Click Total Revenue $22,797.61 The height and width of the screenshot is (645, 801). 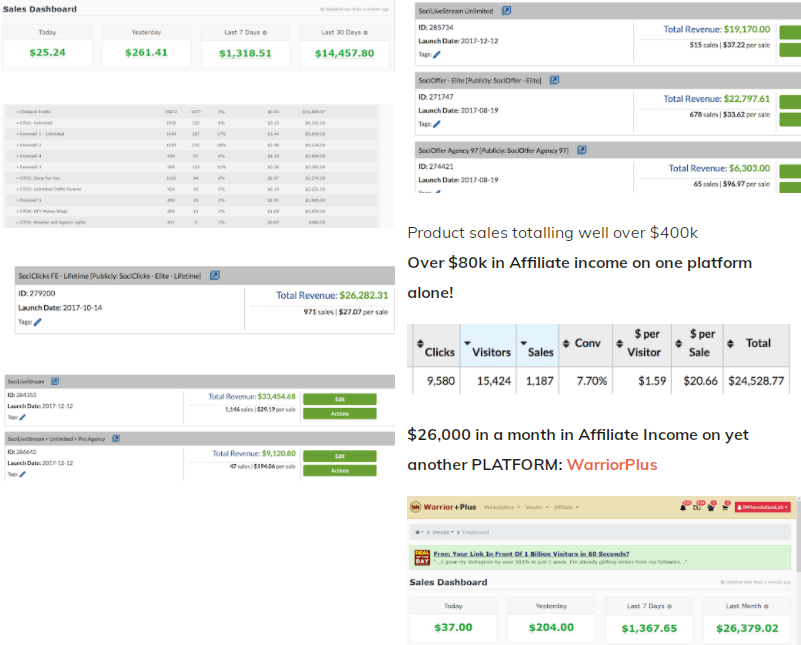click(x=717, y=99)
